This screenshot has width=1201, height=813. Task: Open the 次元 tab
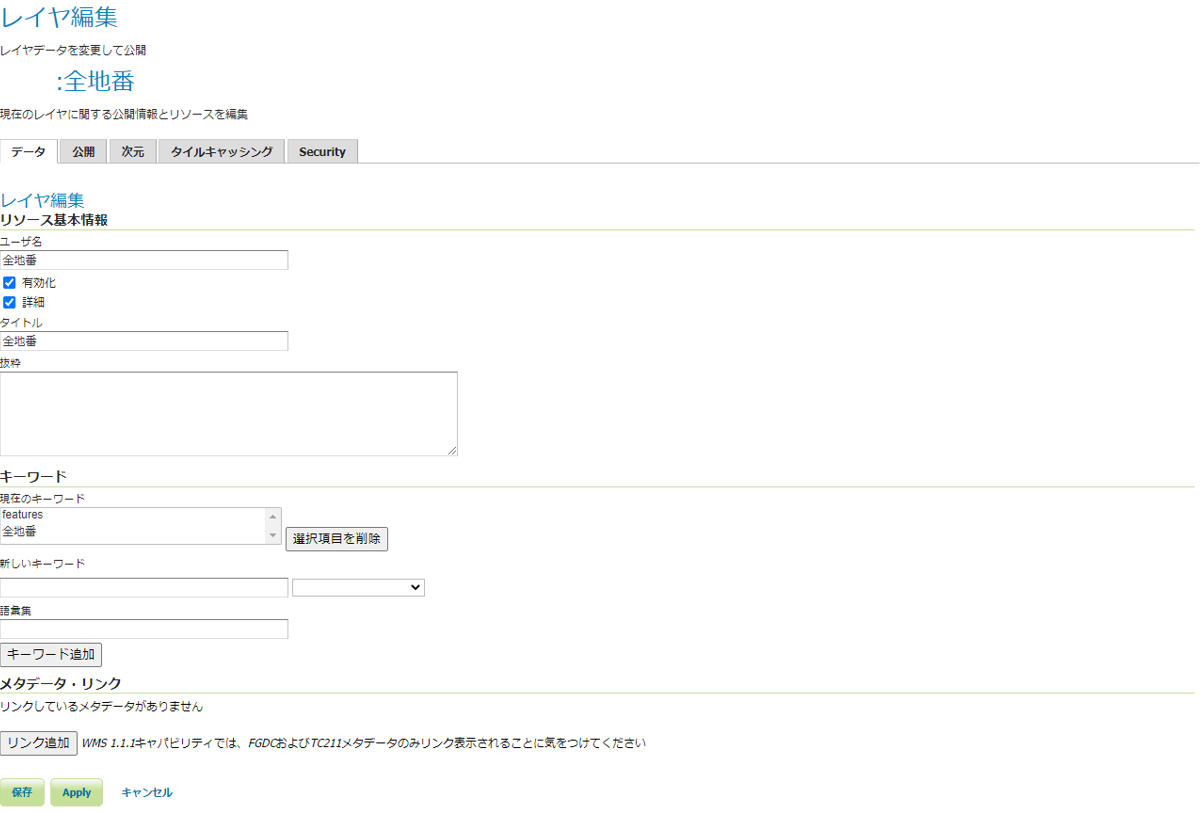133,152
